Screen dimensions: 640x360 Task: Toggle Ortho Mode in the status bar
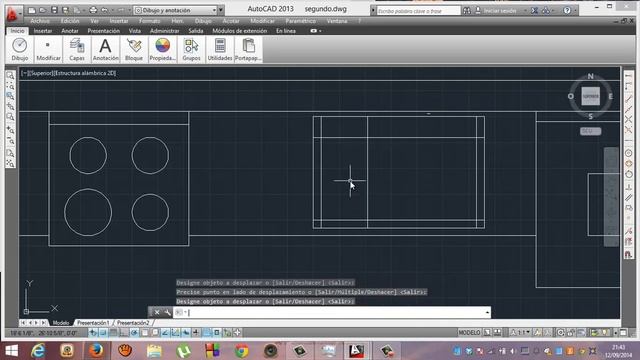coord(124,333)
